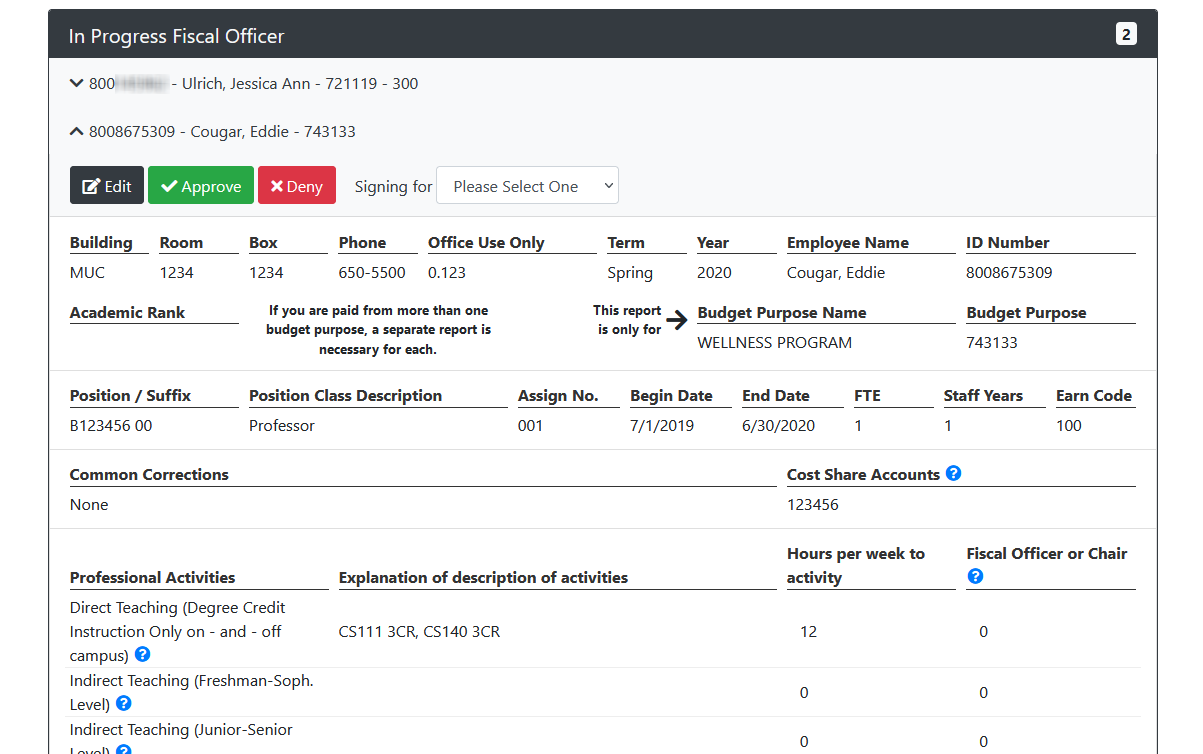The height and width of the screenshot is (754, 1203).
Task: Click help icon under Fiscal Officer or Chair
Action: tap(976, 576)
